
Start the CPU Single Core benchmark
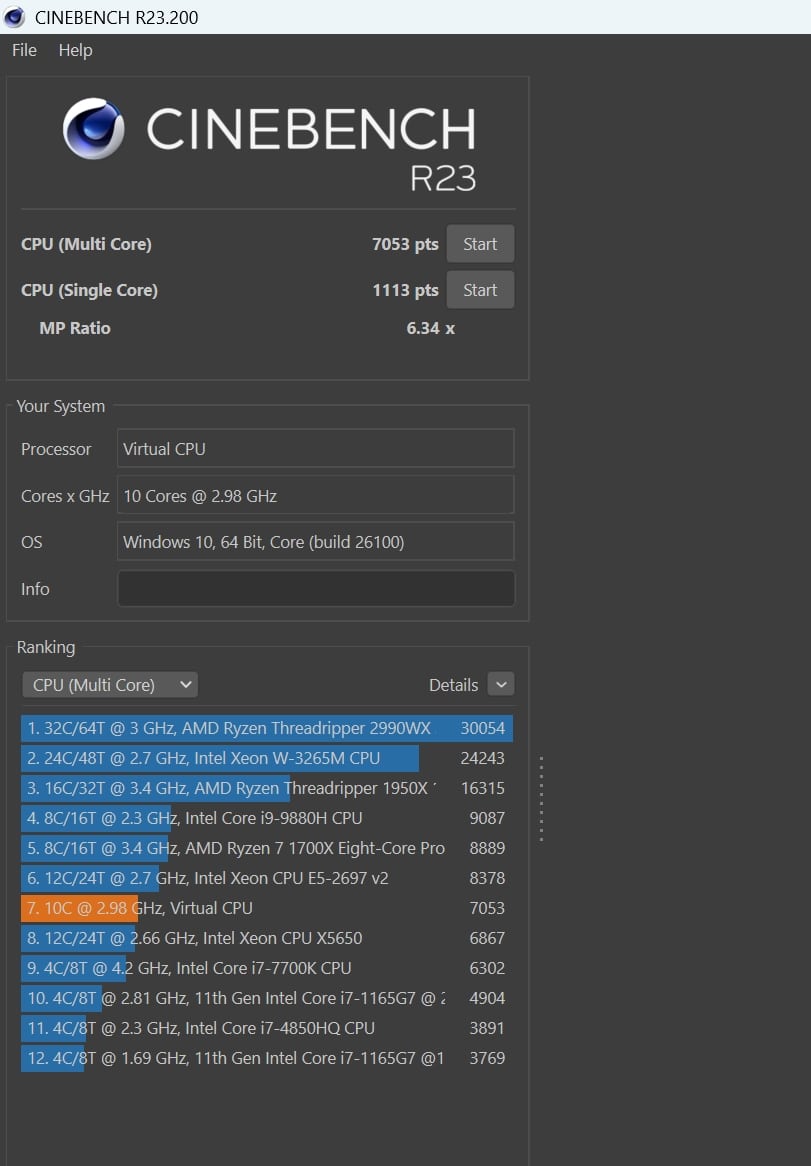(x=480, y=290)
